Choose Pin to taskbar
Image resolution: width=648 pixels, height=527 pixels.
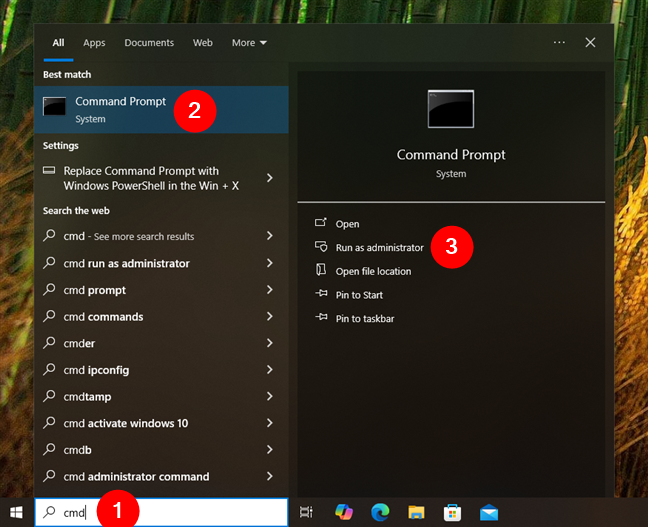click(x=365, y=318)
